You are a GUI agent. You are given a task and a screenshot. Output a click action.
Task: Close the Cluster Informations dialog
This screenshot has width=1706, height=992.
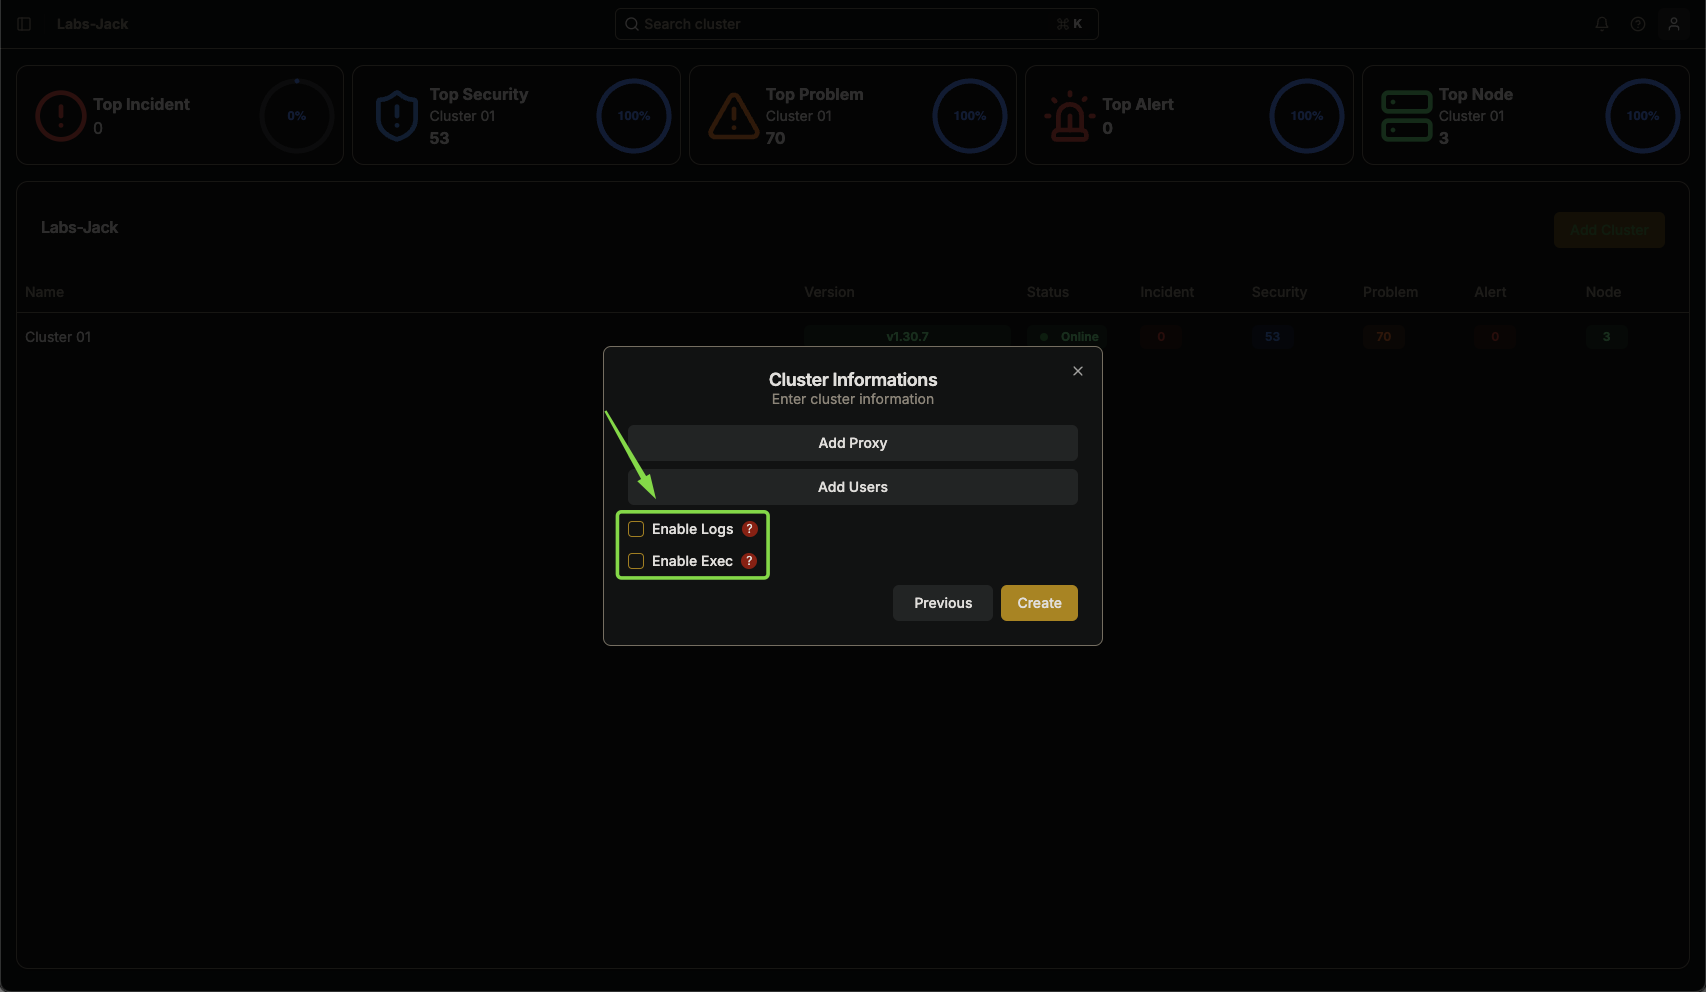1078,371
